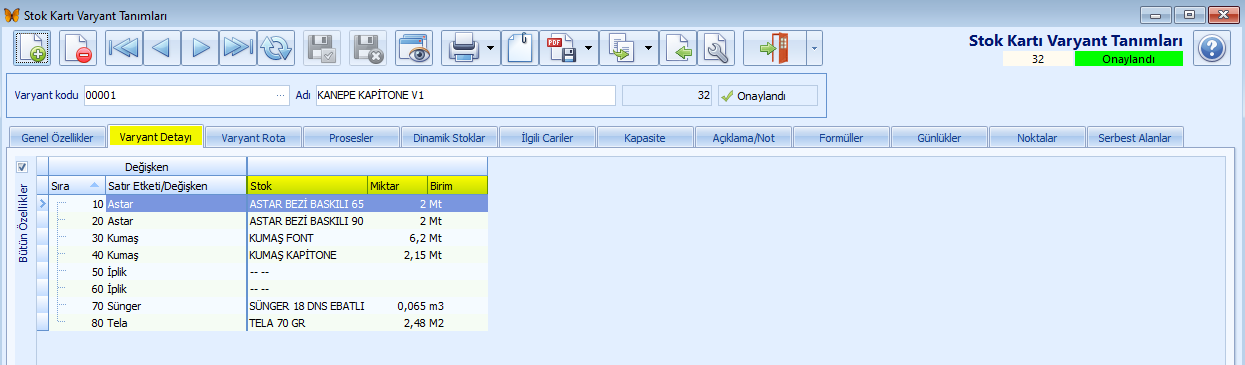This screenshot has height=365, width=1245.
Task: Open the wrench settings tool
Action: [716, 48]
